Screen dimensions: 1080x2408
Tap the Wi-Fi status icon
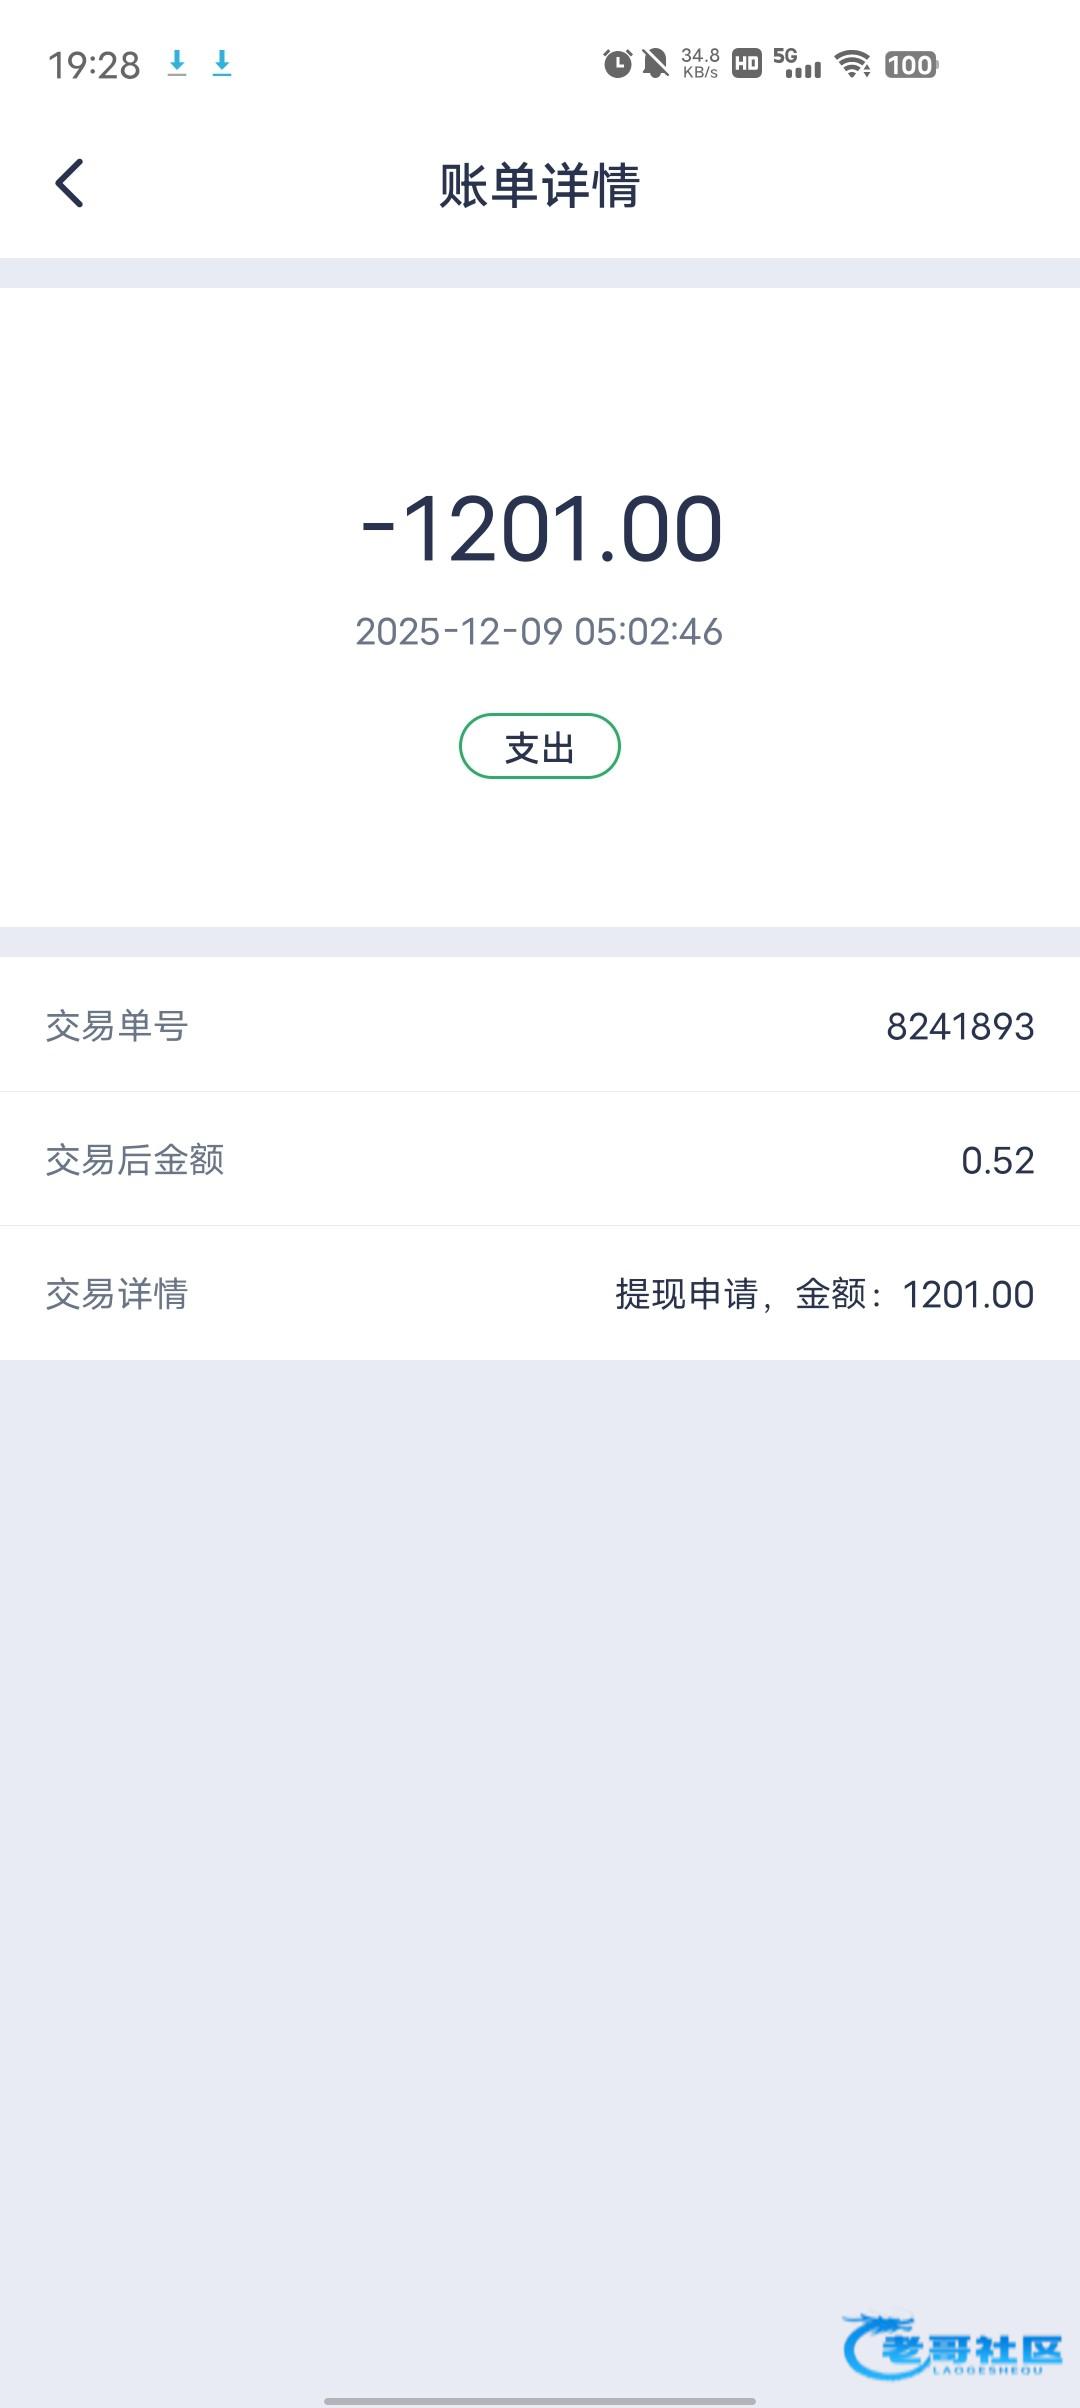tap(853, 64)
